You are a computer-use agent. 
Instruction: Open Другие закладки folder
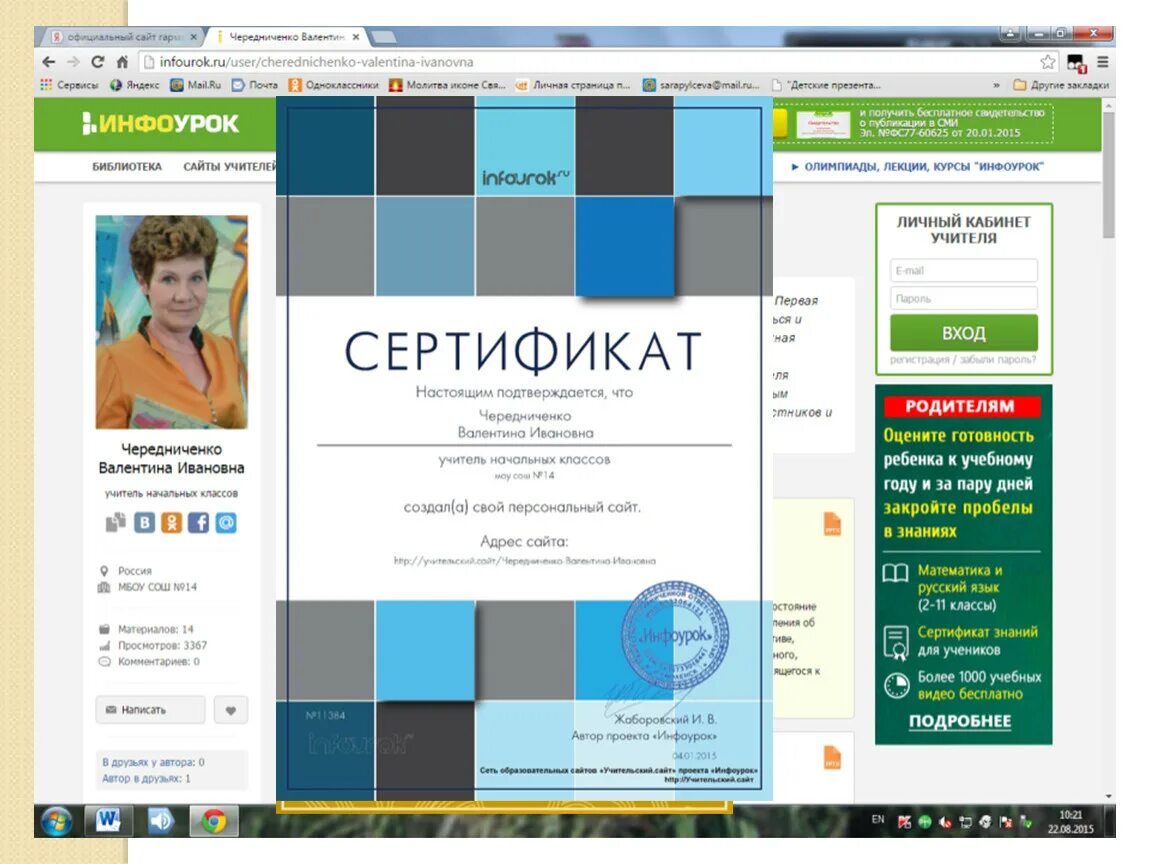[1061, 85]
